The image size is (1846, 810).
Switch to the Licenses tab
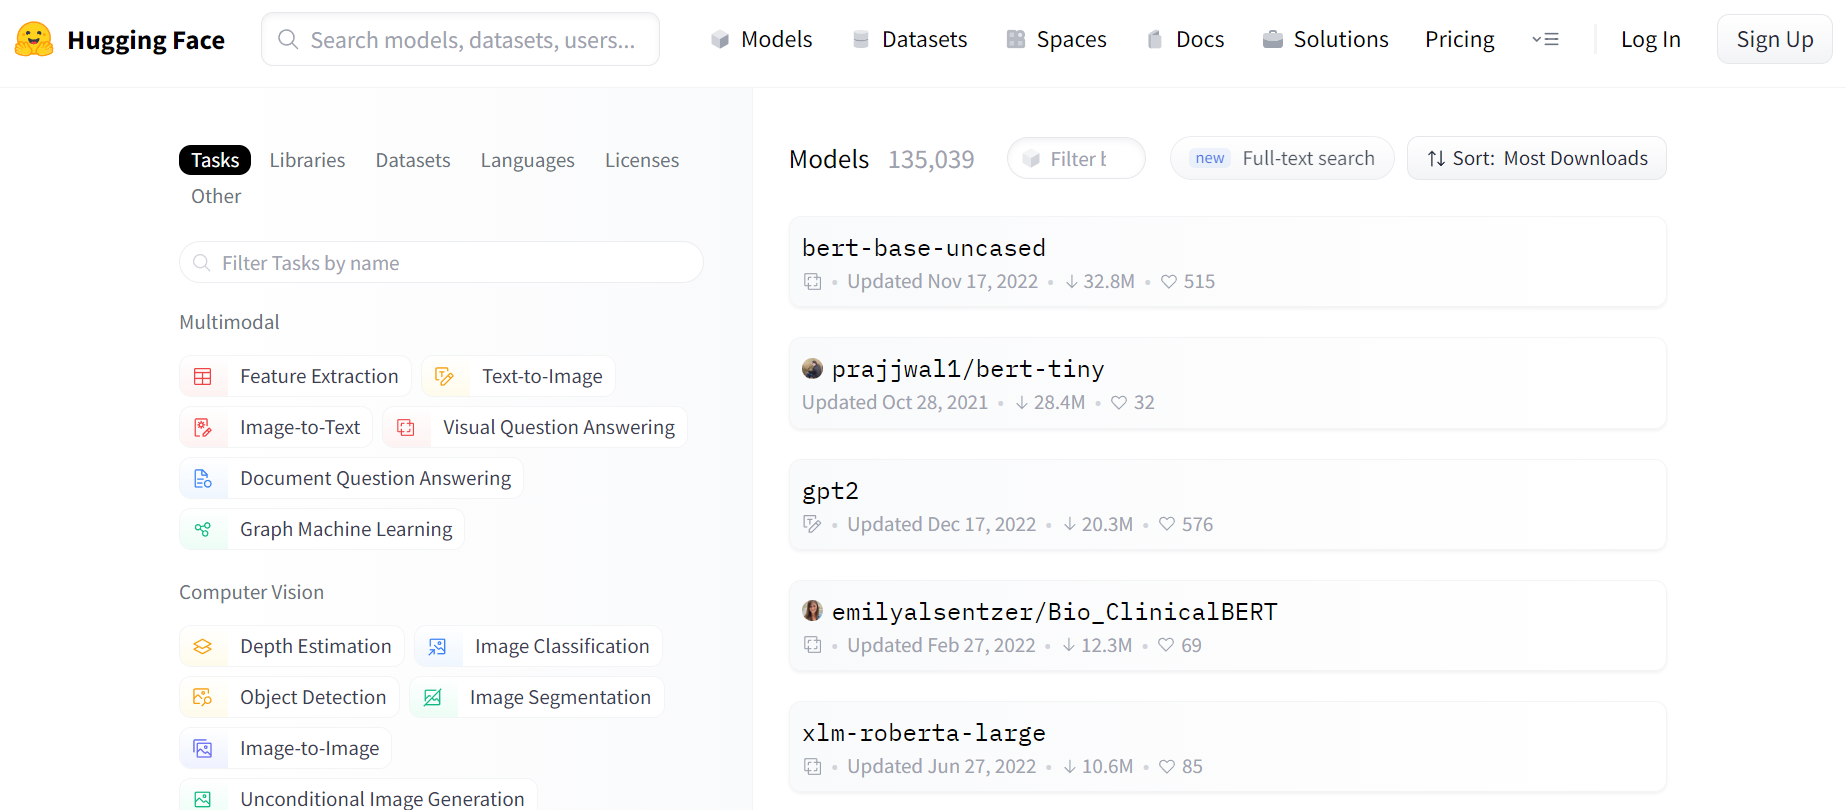642,160
